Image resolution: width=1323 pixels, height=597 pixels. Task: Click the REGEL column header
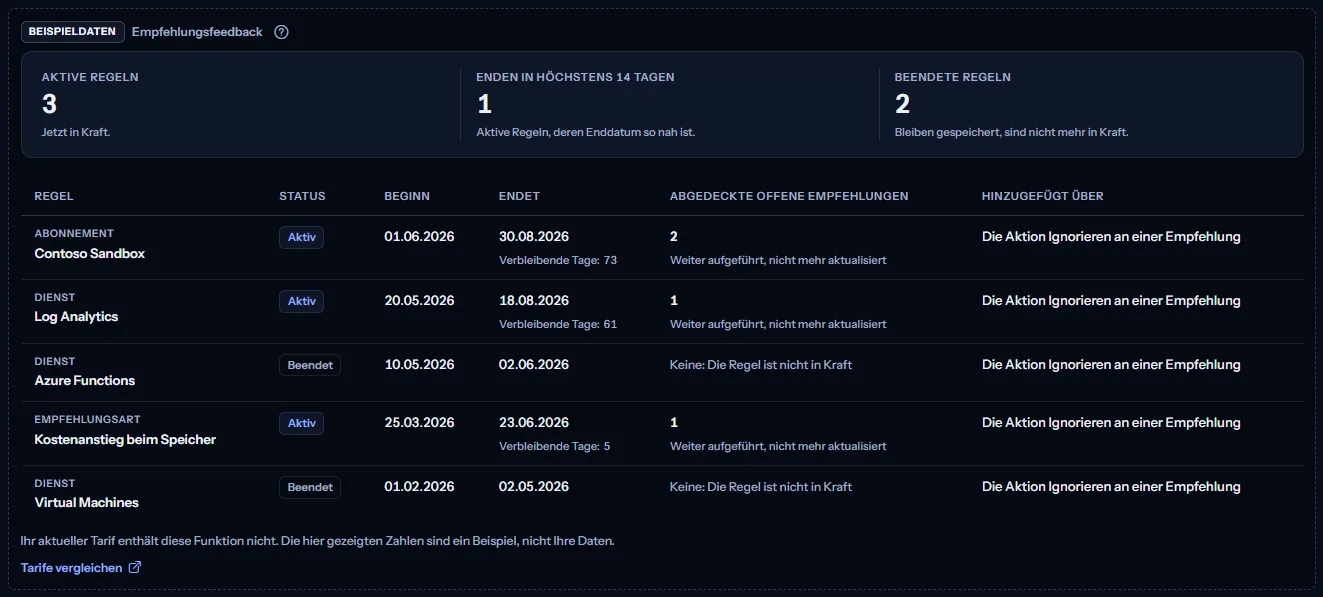pos(54,196)
